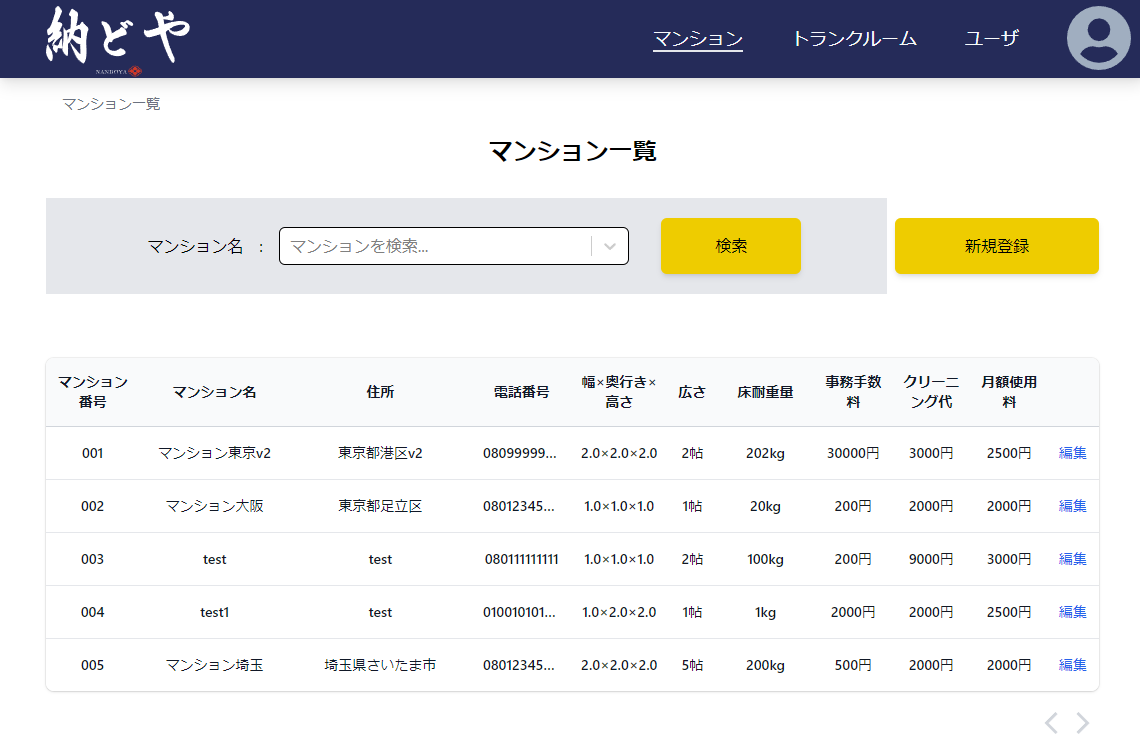This screenshot has width=1140, height=752.
Task: Select the 住所 column header
Action: [x=380, y=392]
